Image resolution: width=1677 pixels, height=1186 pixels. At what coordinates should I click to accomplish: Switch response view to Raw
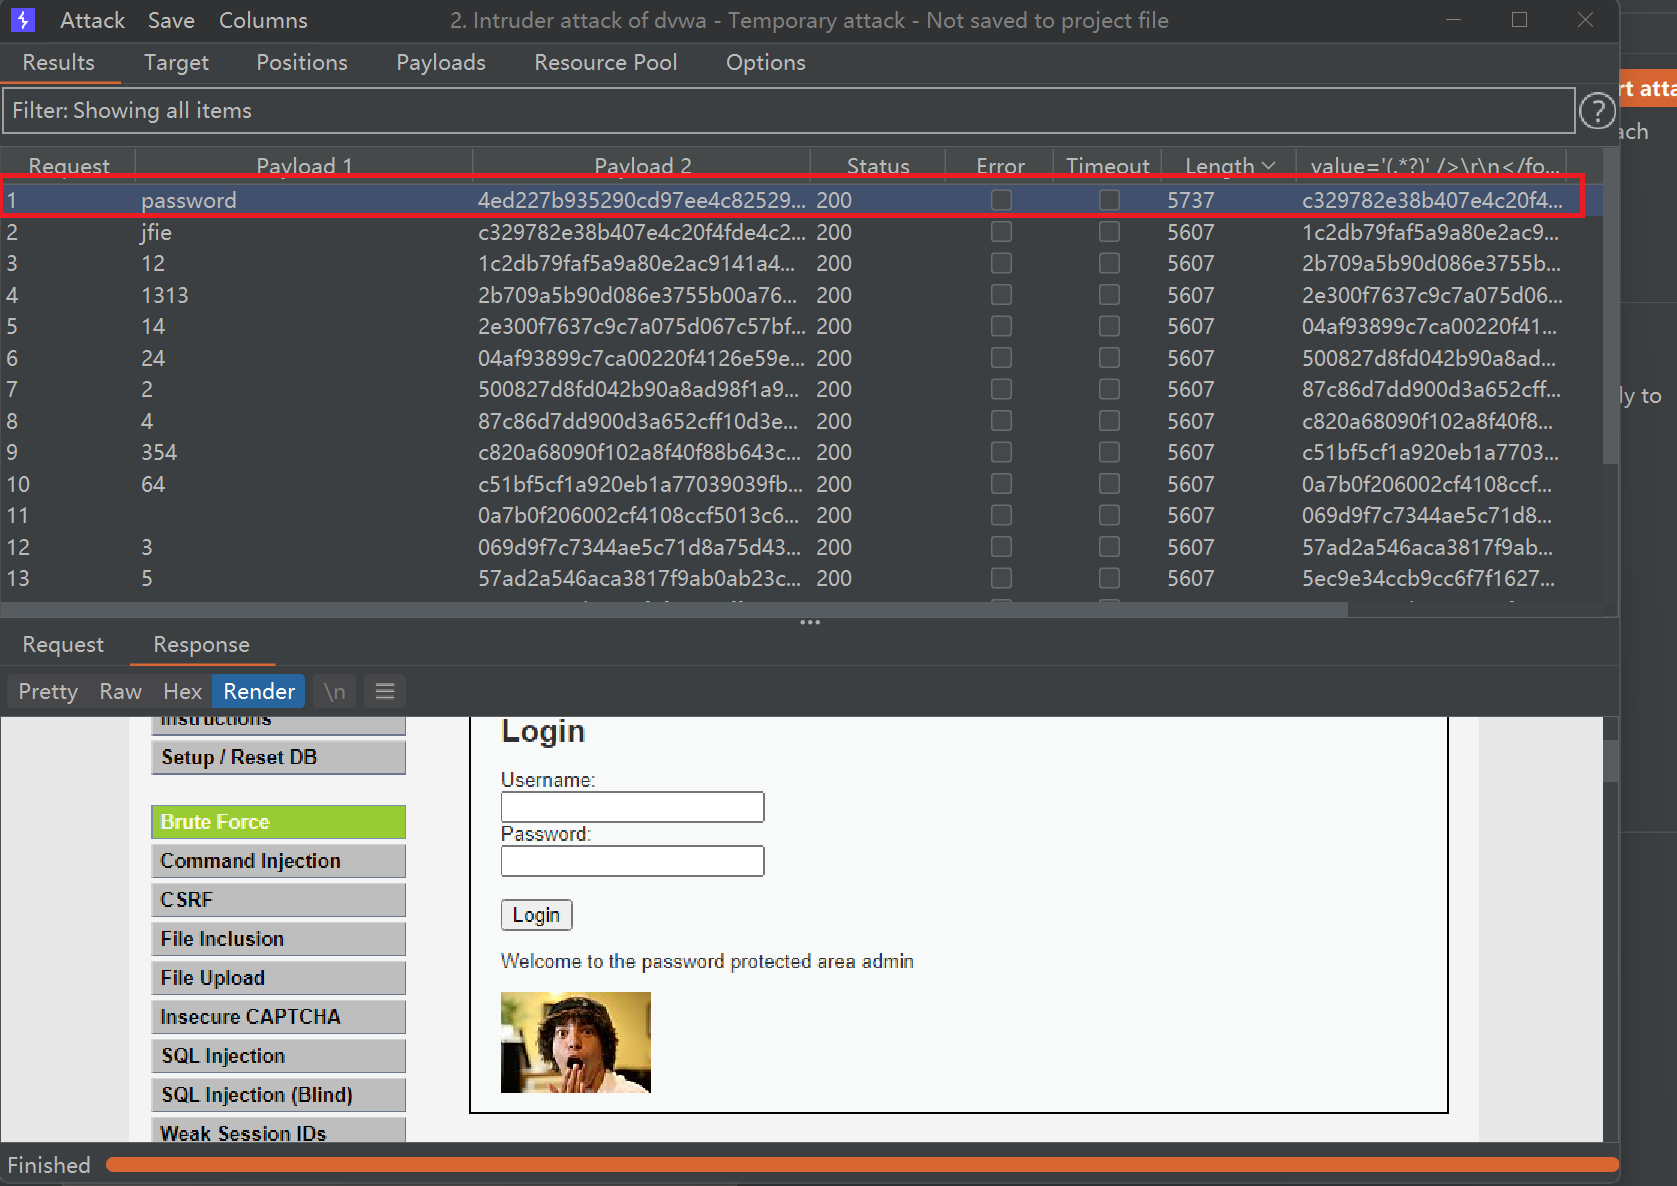(x=120, y=691)
